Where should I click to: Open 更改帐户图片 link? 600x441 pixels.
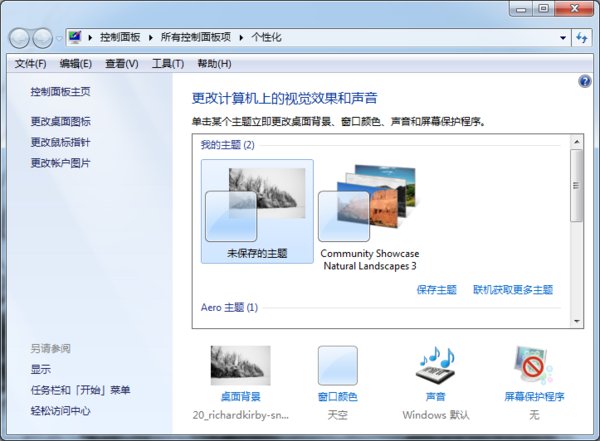point(60,163)
